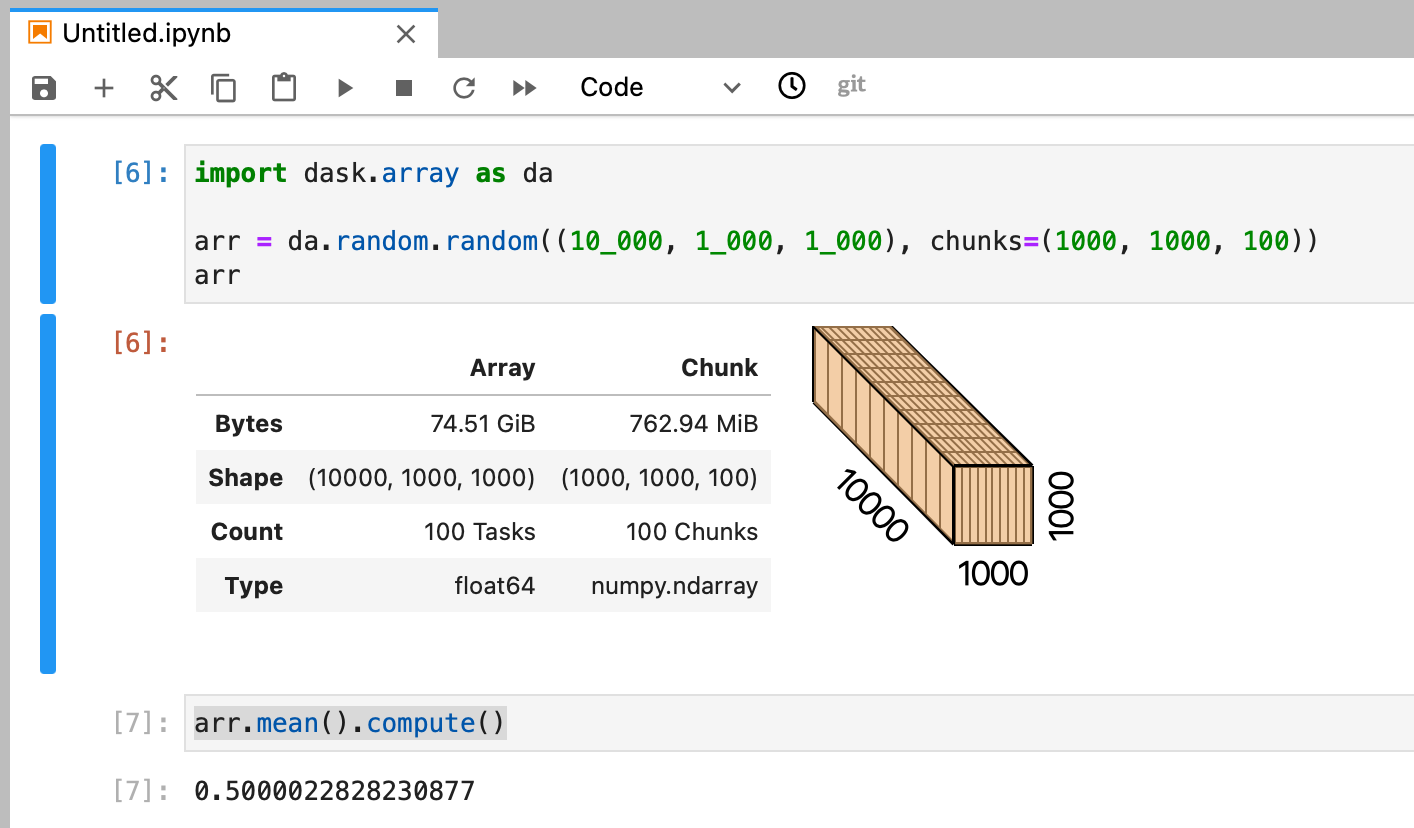
Task: Open the kernel history clock icon
Action: (x=791, y=87)
